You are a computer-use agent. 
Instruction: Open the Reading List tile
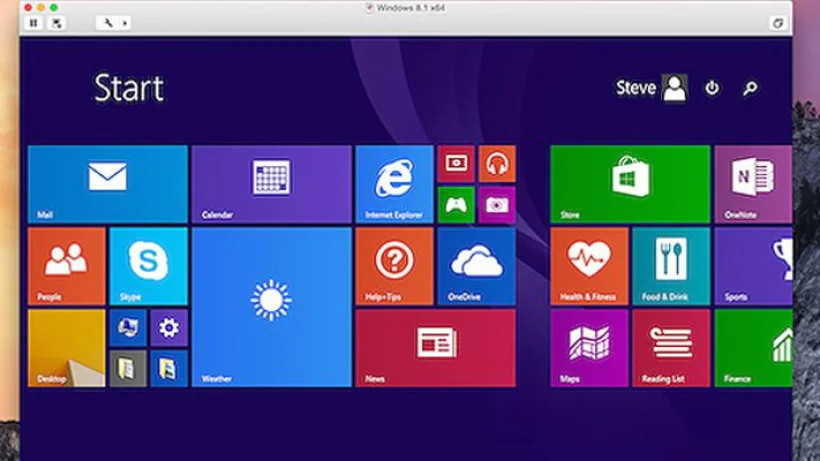(x=671, y=348)
